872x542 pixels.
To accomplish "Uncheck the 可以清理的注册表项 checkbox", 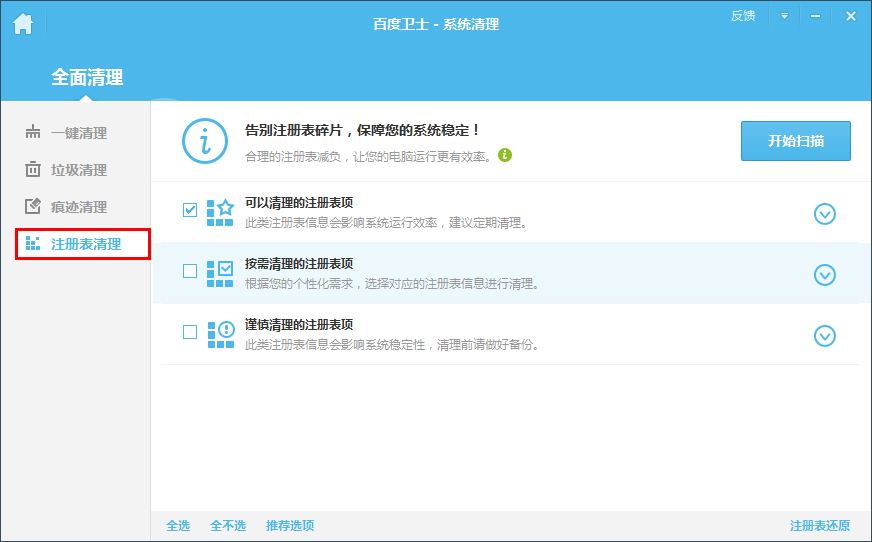I will point(190,210).
